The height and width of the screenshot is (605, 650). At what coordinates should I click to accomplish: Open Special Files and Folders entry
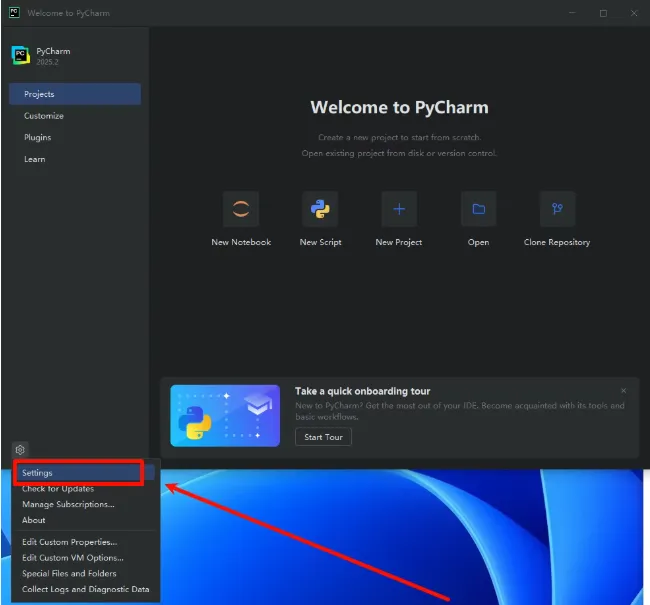[x=85, y=573]
